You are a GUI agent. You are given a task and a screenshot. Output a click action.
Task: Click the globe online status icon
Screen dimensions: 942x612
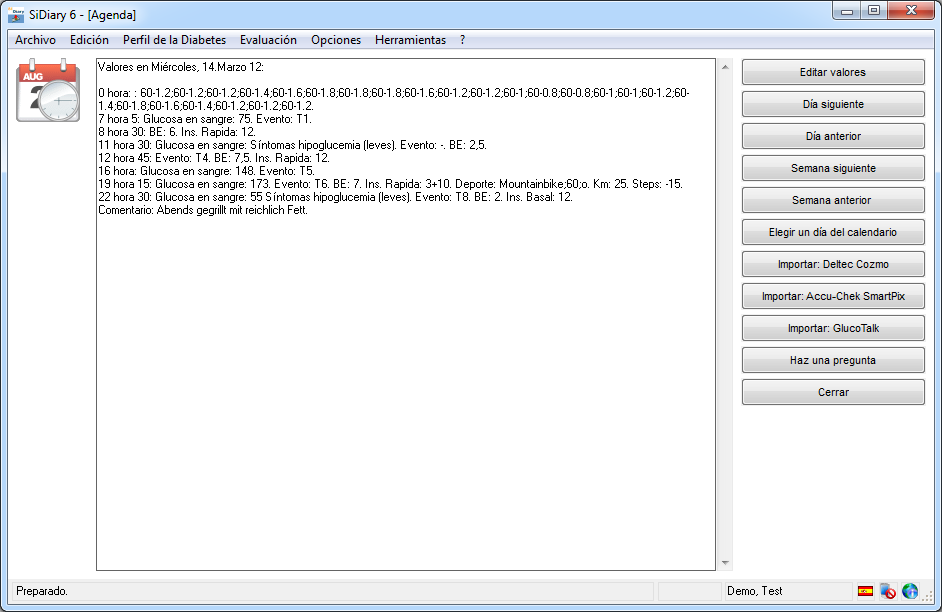tap(909, 591)
